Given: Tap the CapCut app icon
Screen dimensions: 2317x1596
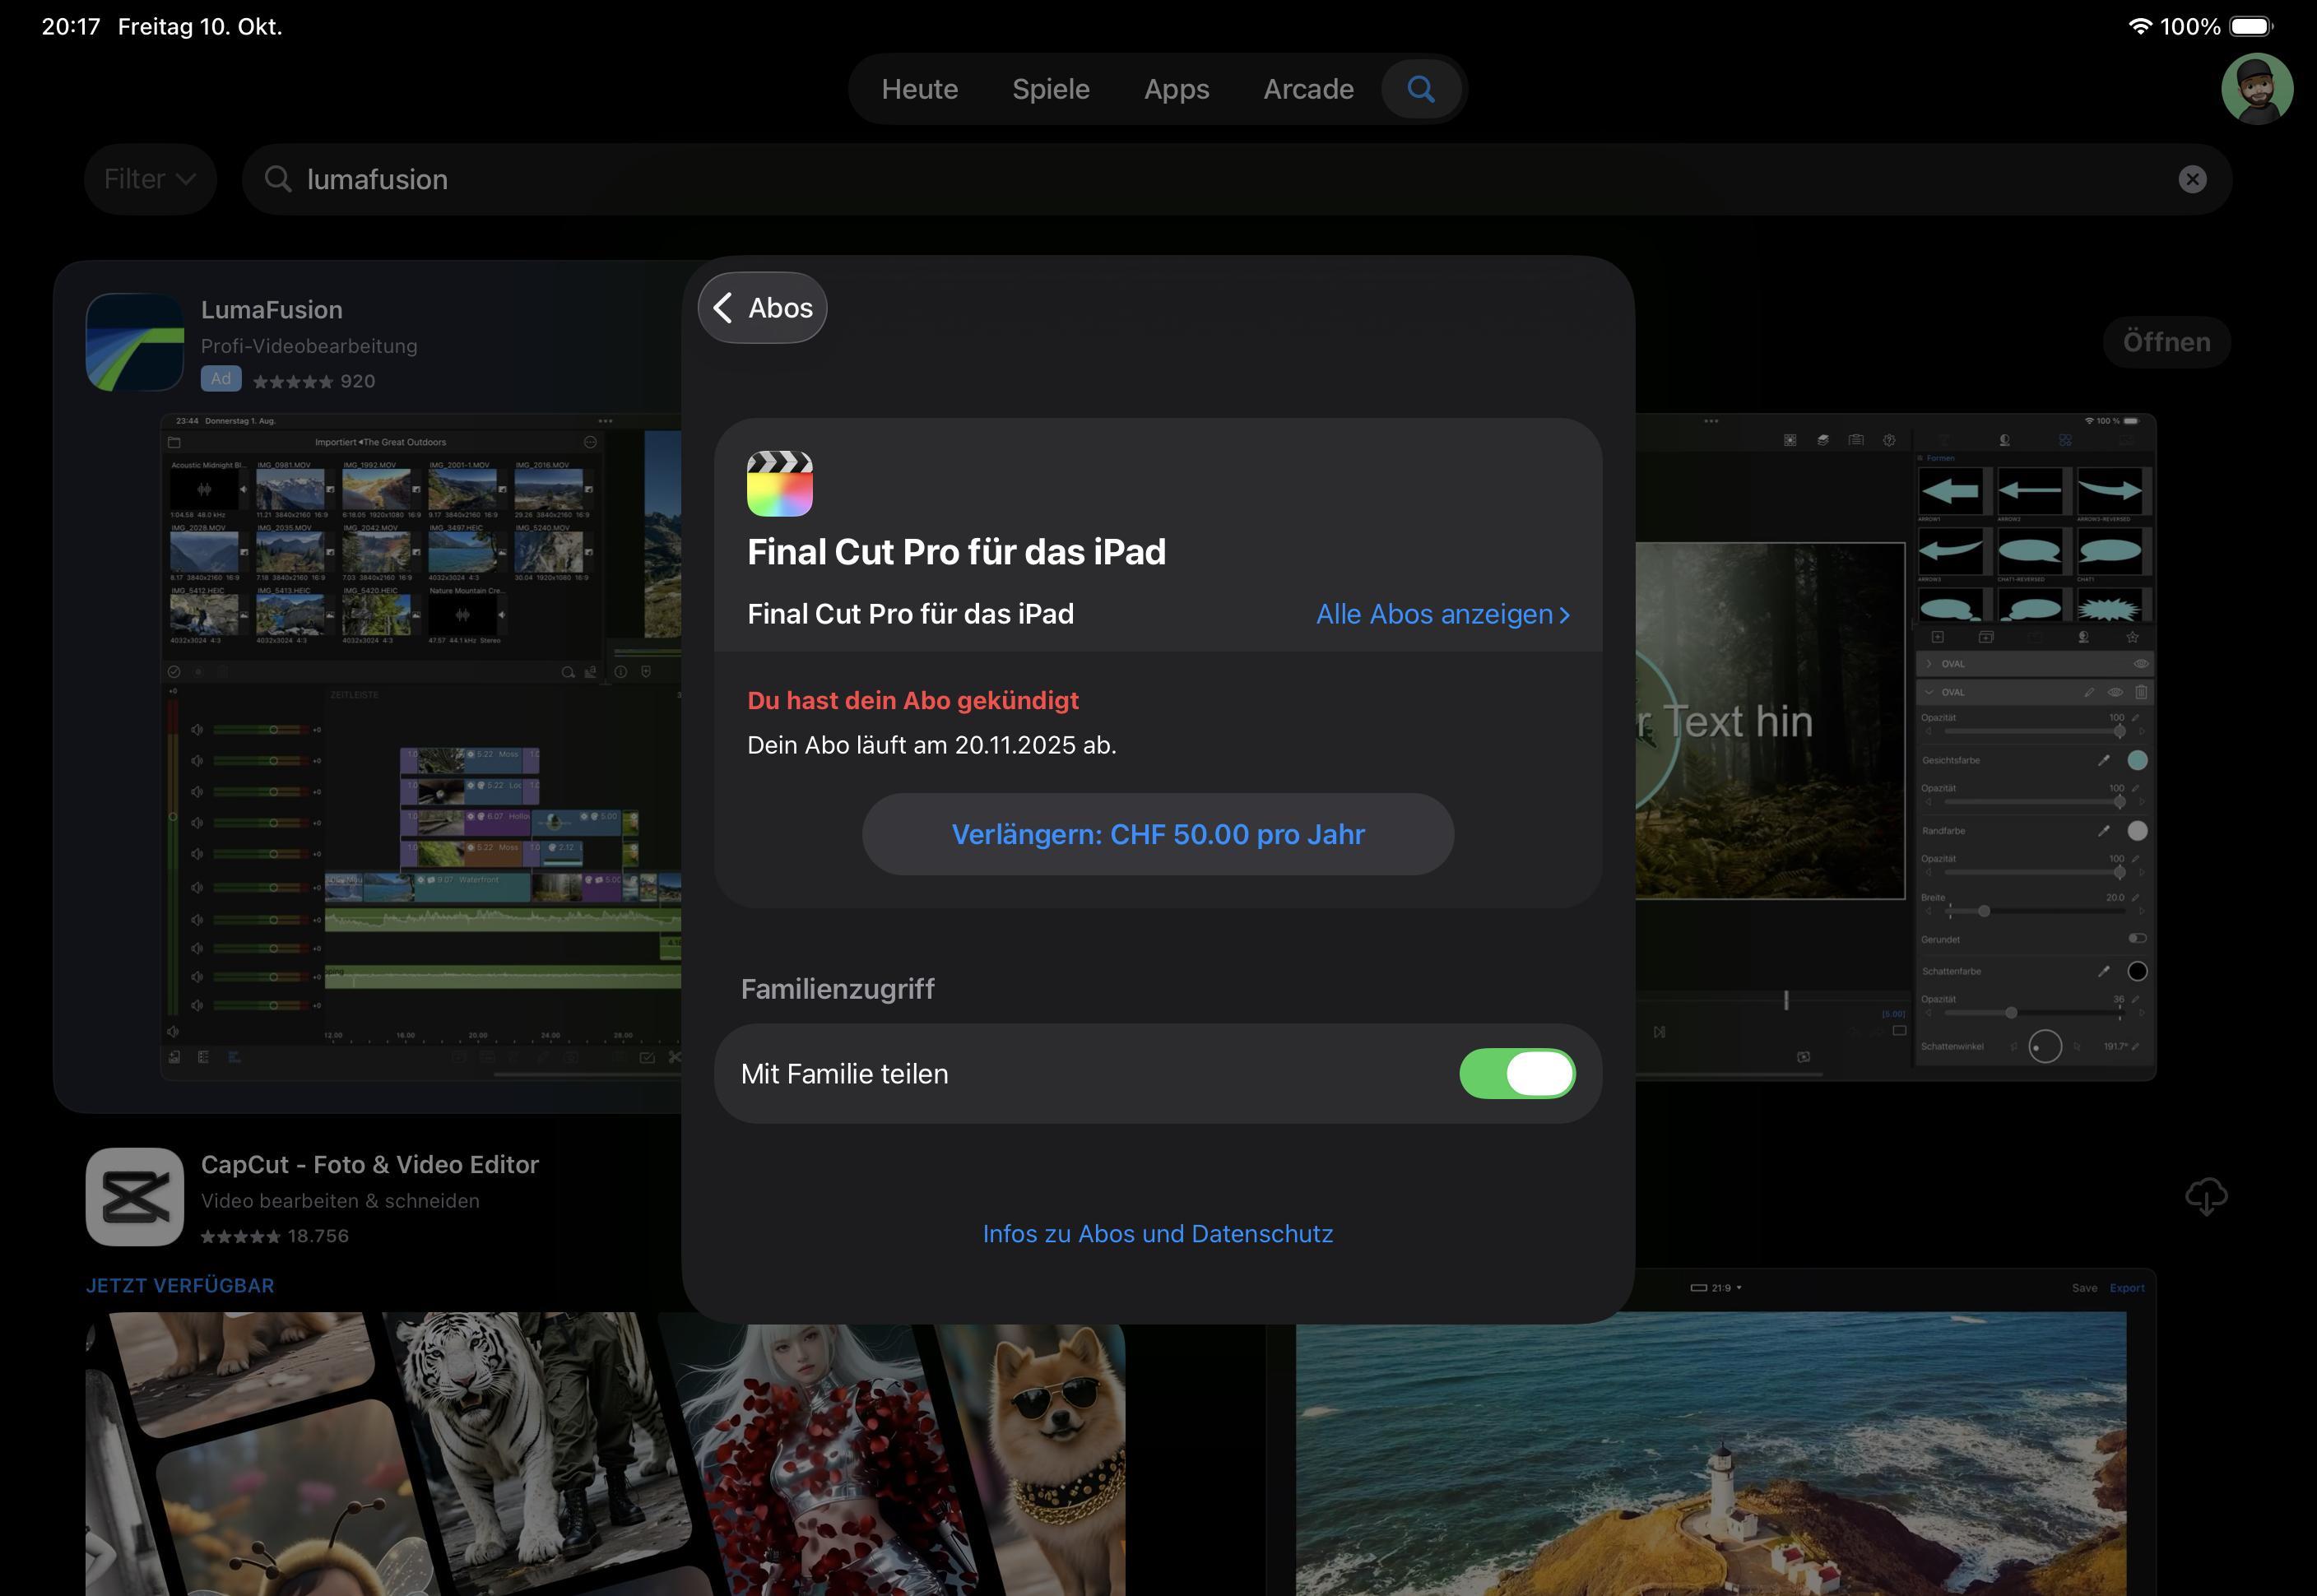Looking at the screenshot, I should 135,1196.
